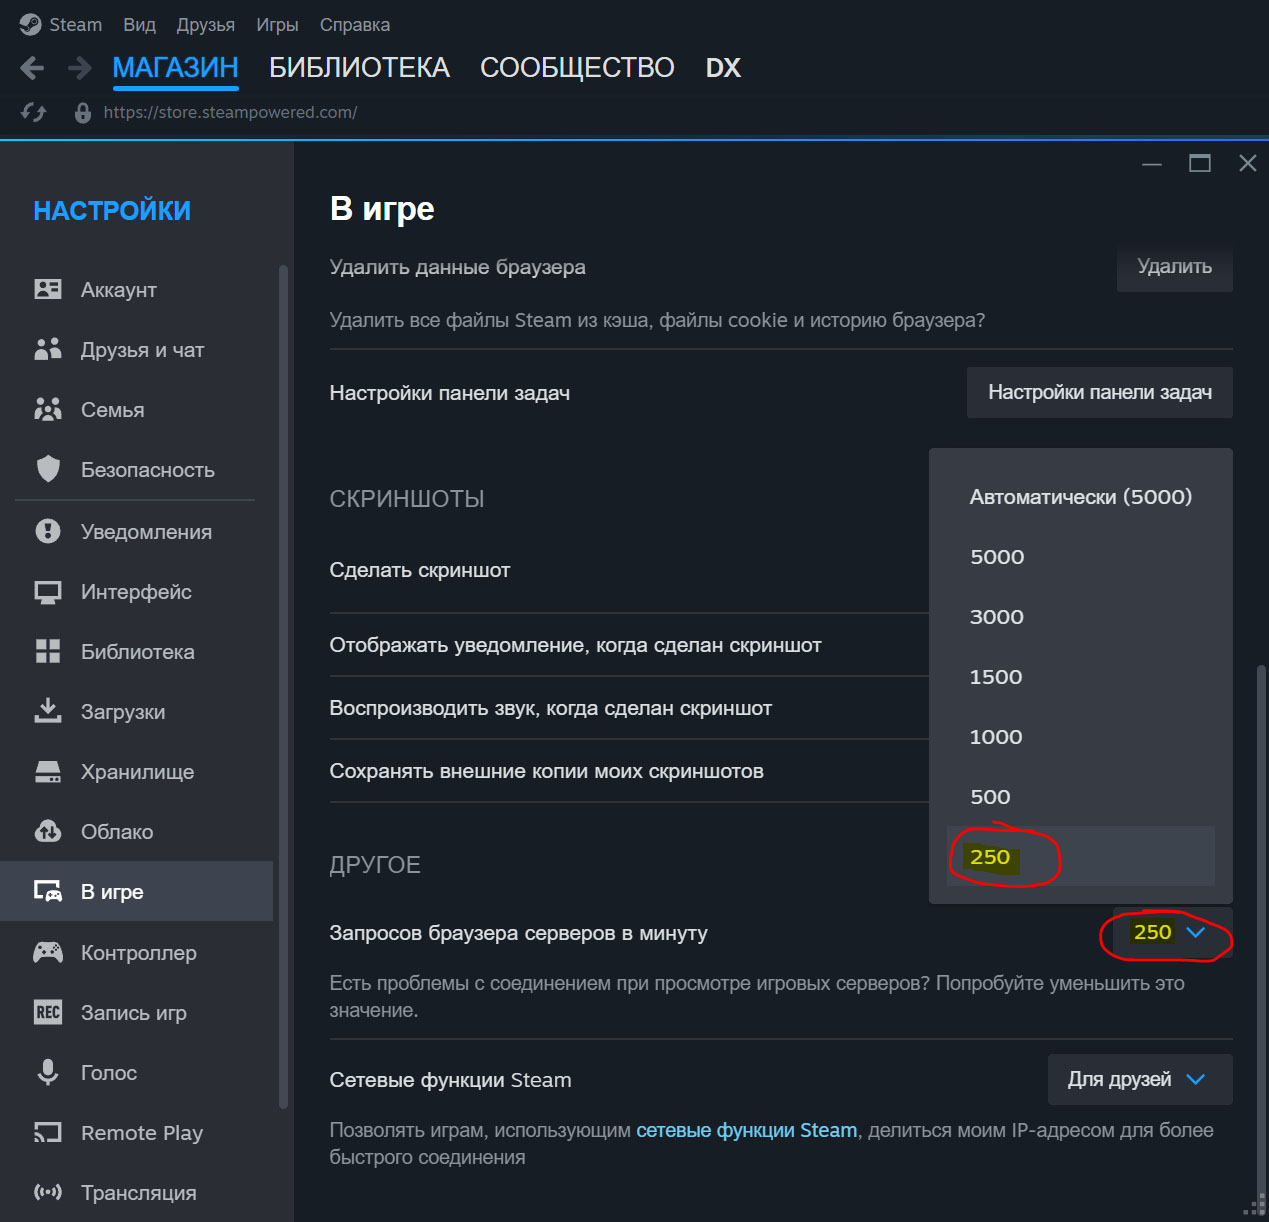Click the Настройки панели задач button
This screenshot has width=1269, height=1222.
pos(1099,392)
